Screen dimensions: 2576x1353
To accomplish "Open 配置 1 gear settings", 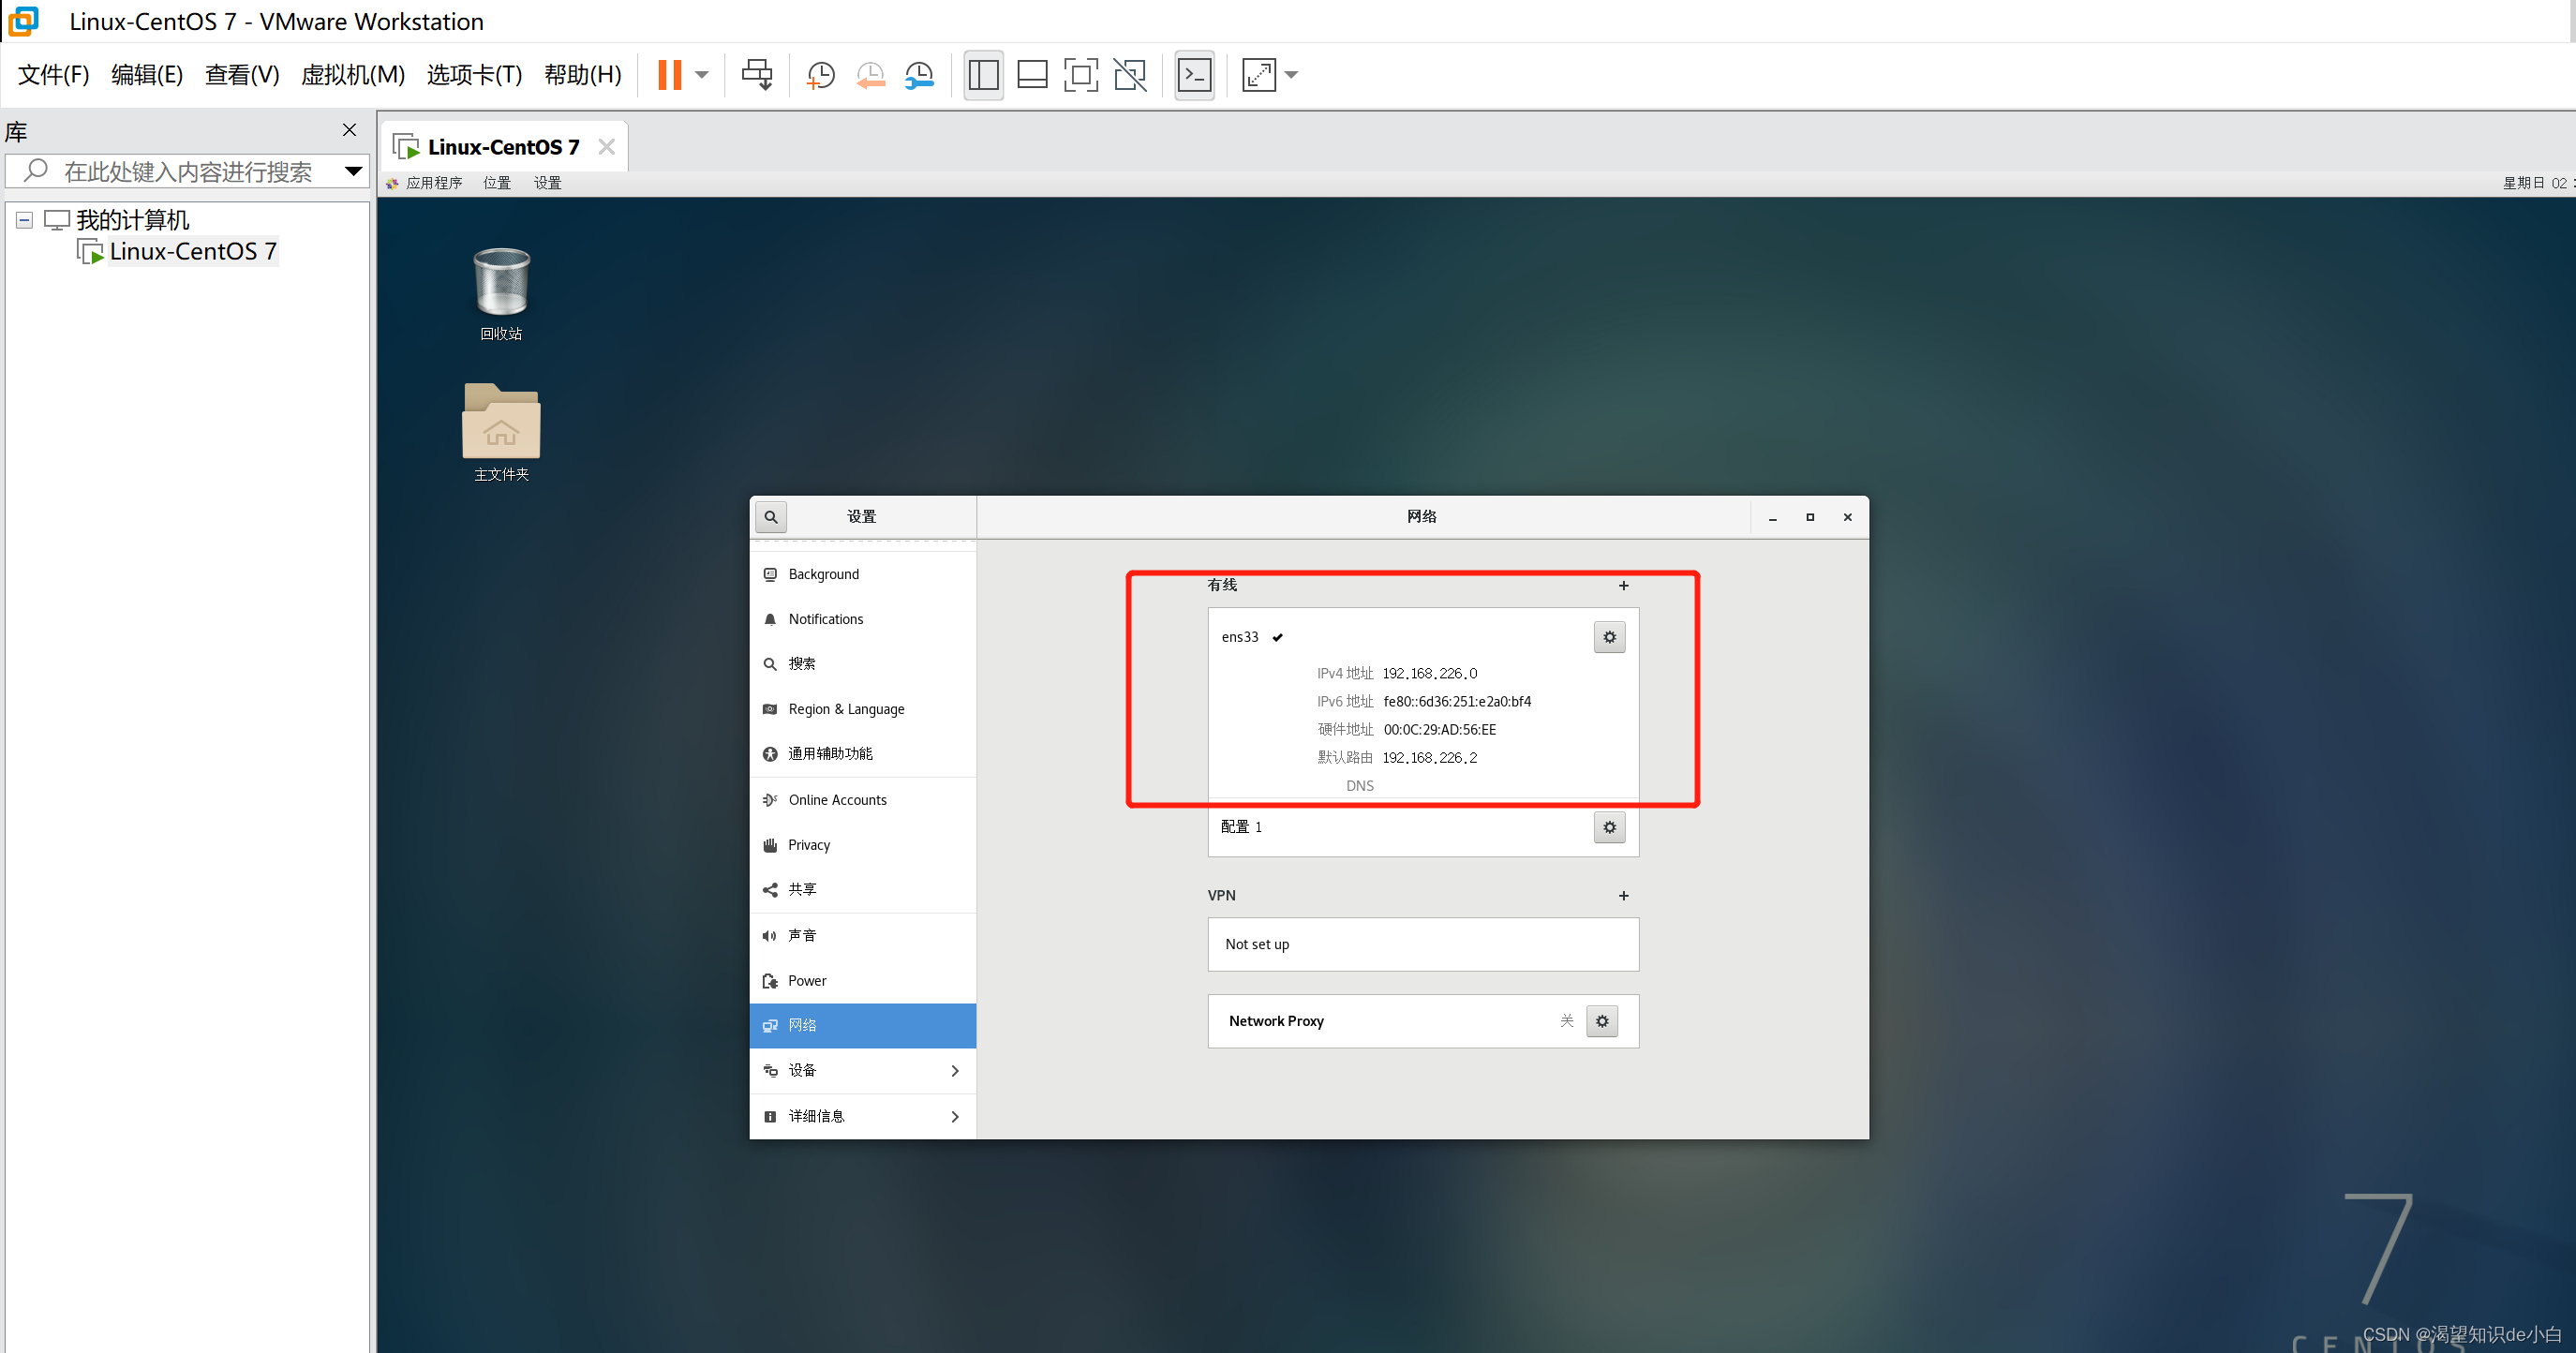I will click(1609, 827).
